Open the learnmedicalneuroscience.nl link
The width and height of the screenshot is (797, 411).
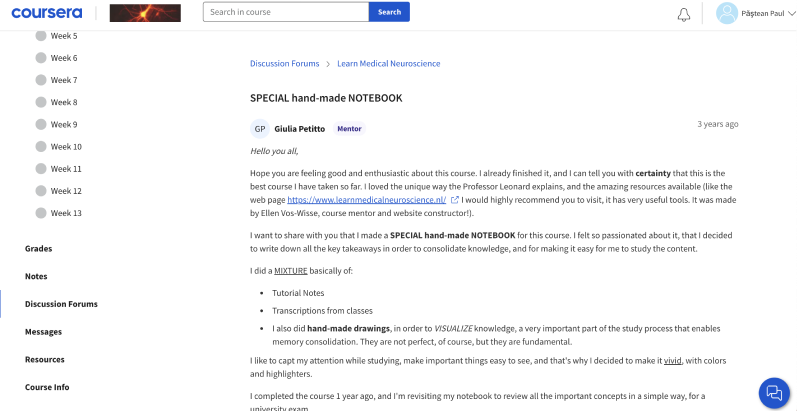coord(366,200)
